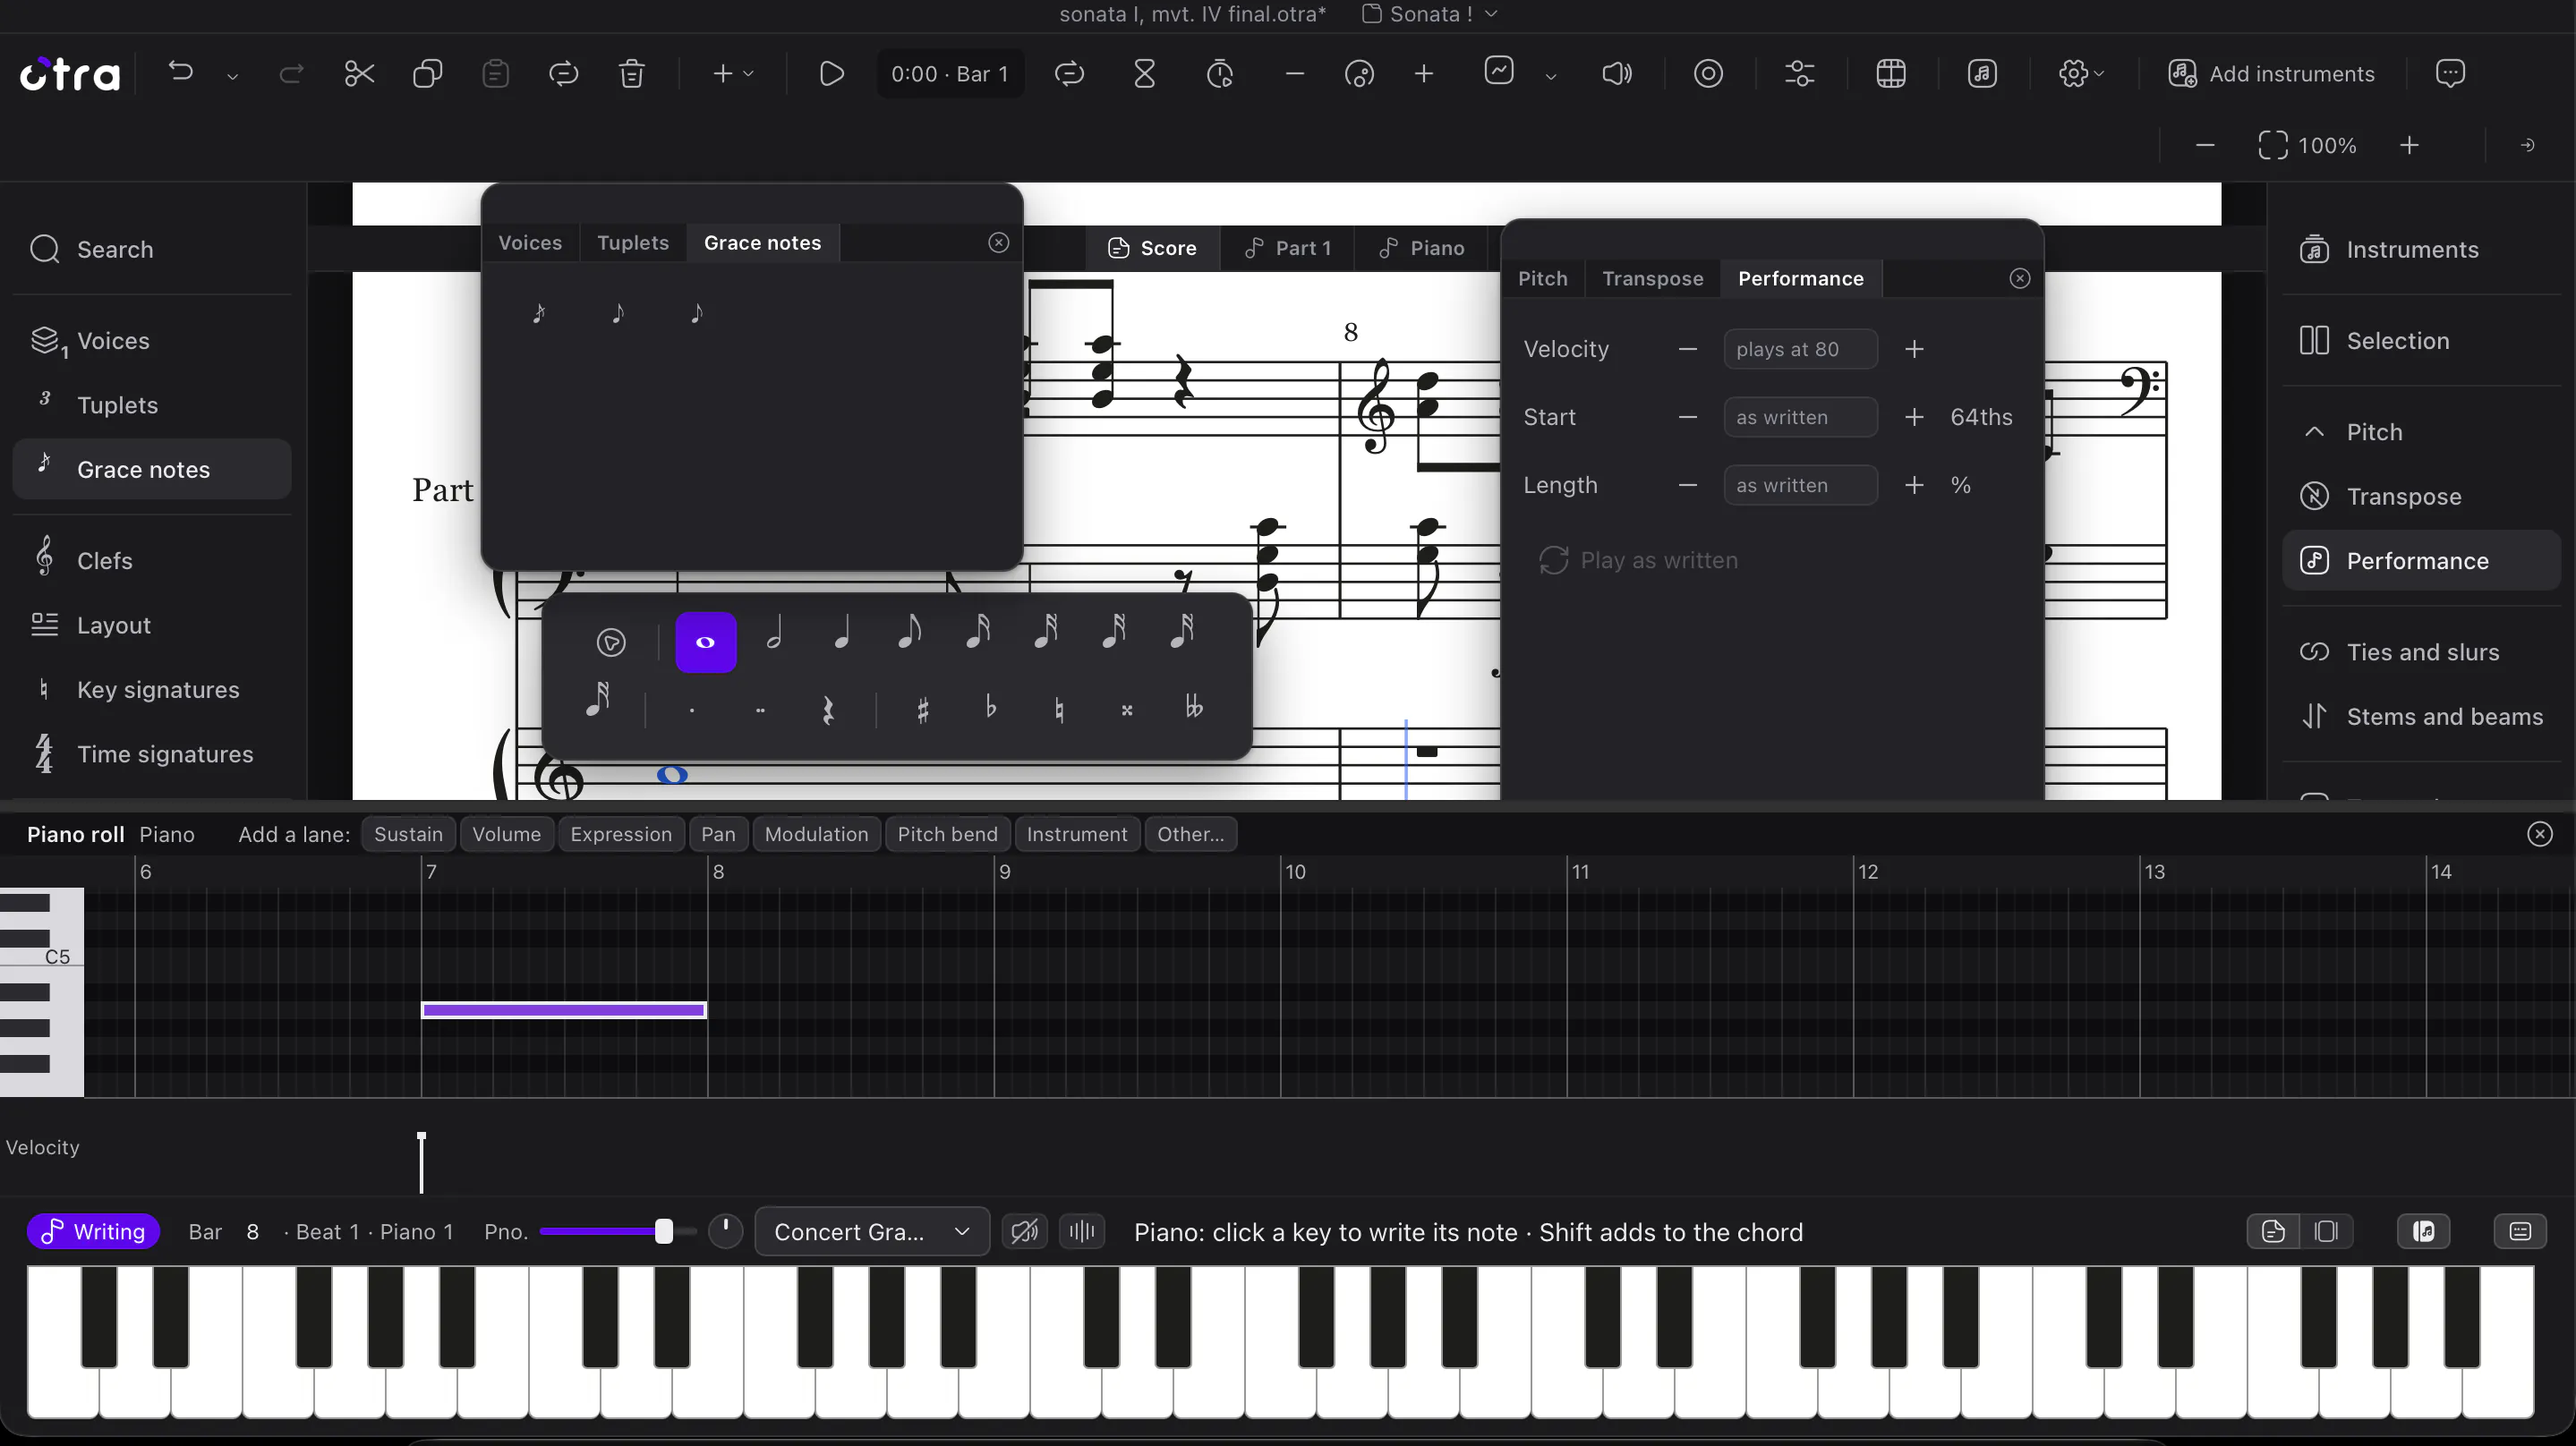Toggle the piano roll view button
2576x1446 pixels.
(x=2424, y=1231)
